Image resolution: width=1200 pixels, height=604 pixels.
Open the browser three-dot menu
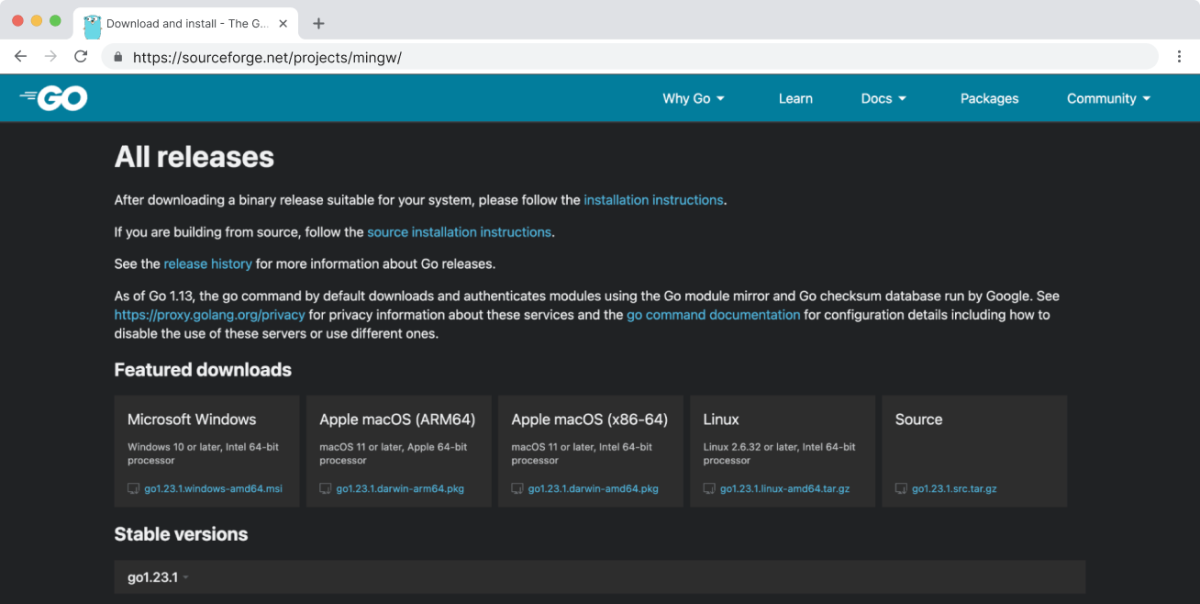click(1179, 57)
